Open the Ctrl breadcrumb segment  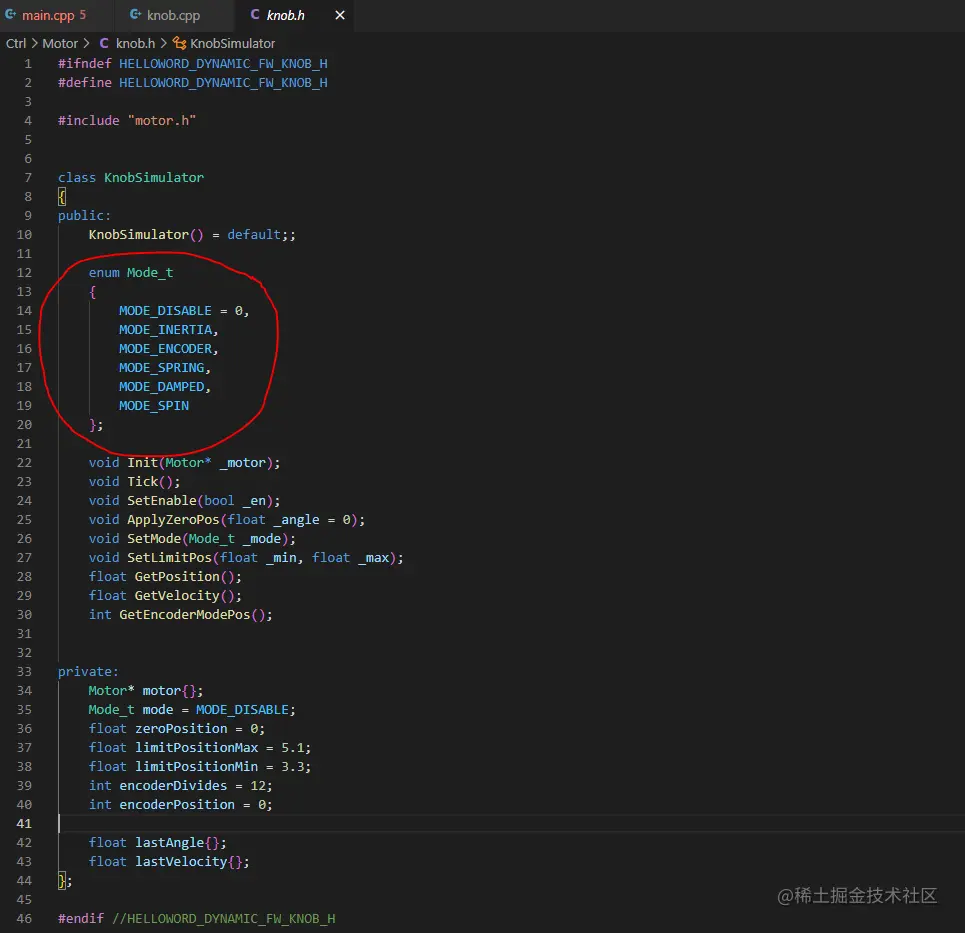click(x=16, y=44)
